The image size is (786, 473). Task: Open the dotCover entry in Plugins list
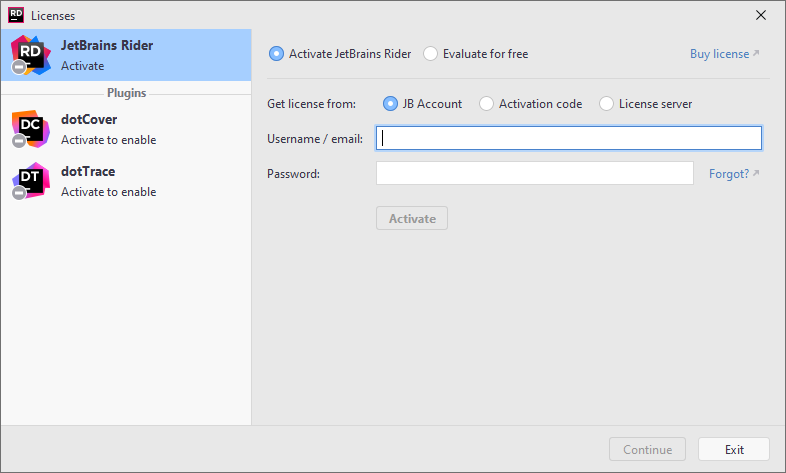[x=126, y=129]
